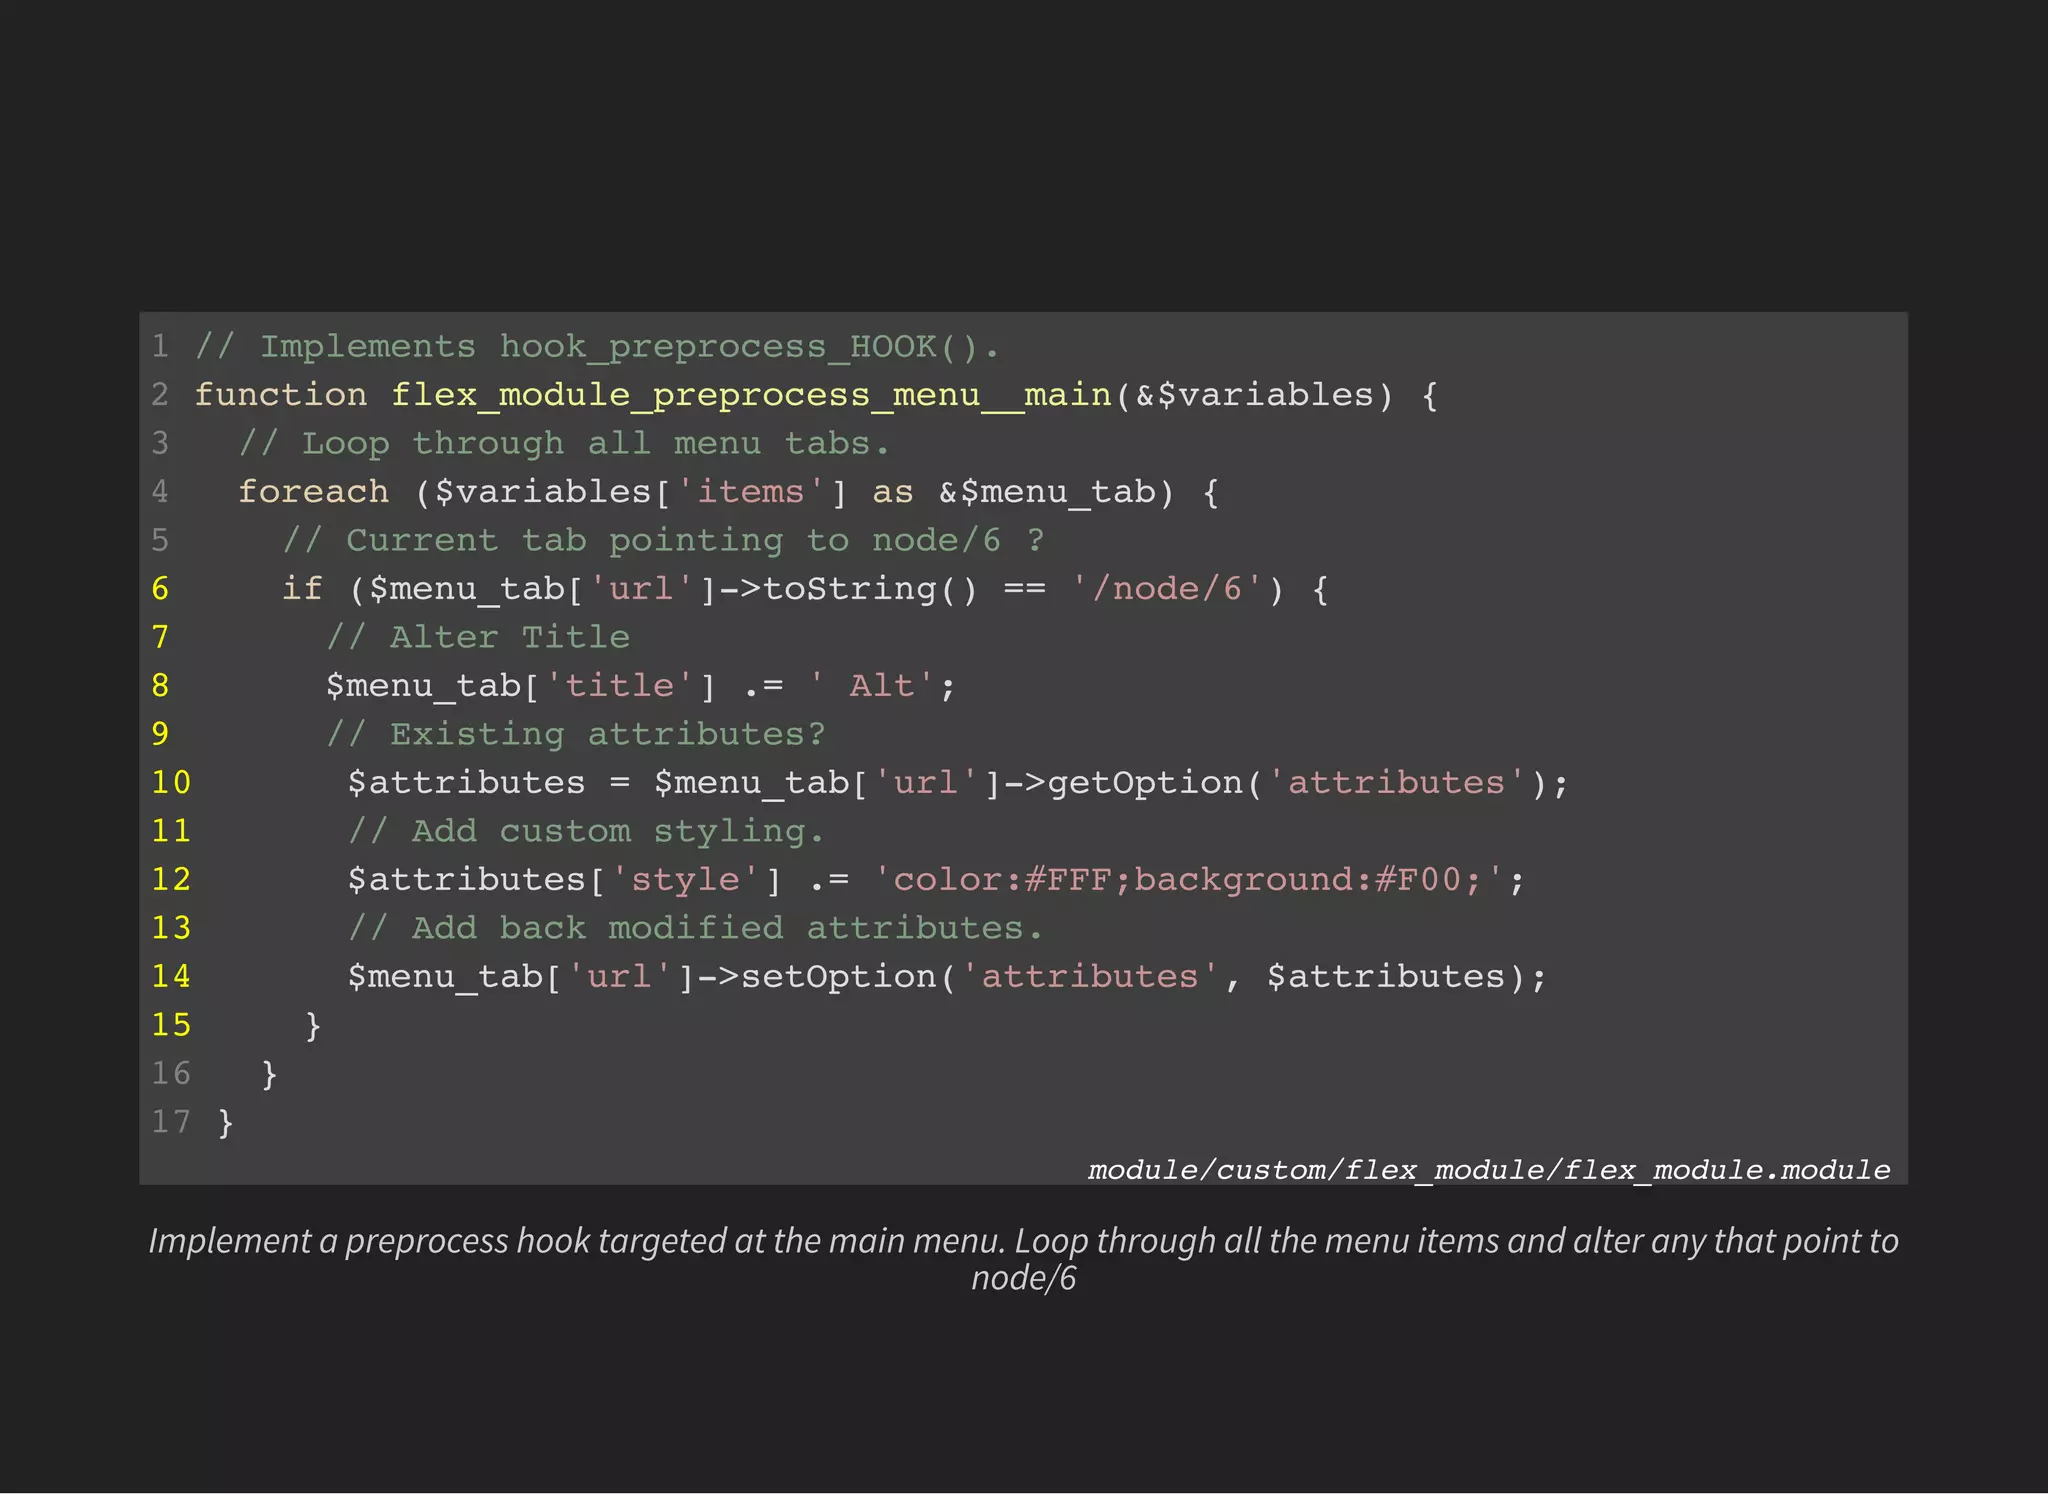Click line number 12

pos(171,879)
